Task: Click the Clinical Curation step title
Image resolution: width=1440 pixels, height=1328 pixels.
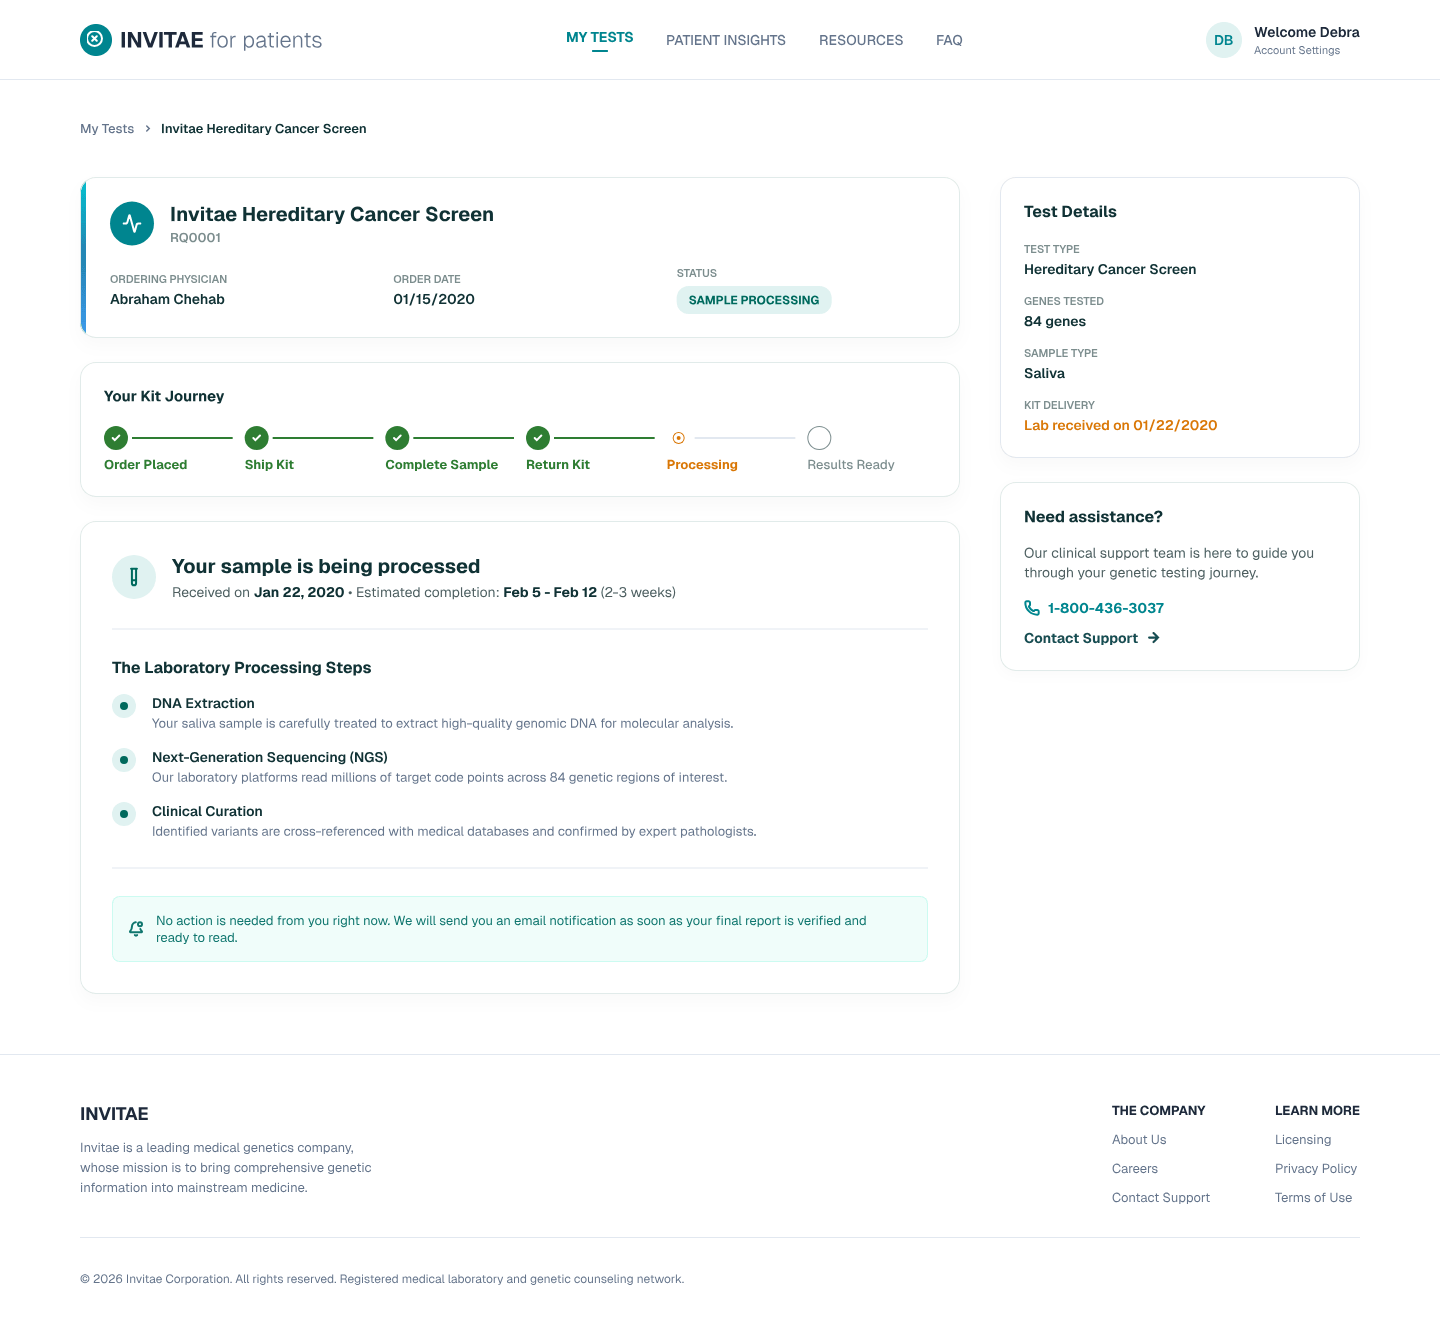Action: coord(207,811)
